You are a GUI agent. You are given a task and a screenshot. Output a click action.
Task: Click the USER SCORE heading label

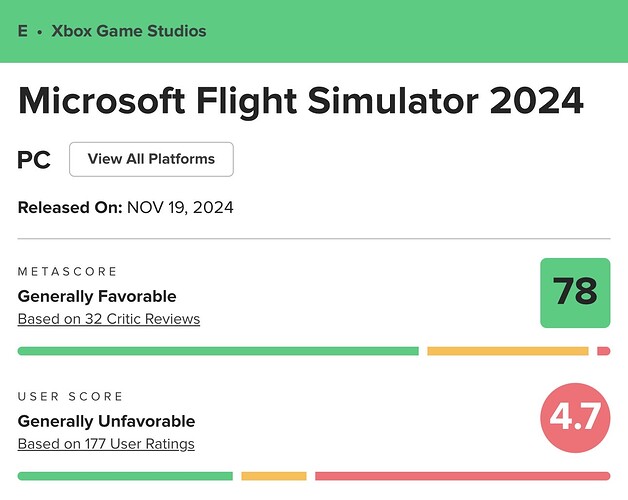(69, 397)
